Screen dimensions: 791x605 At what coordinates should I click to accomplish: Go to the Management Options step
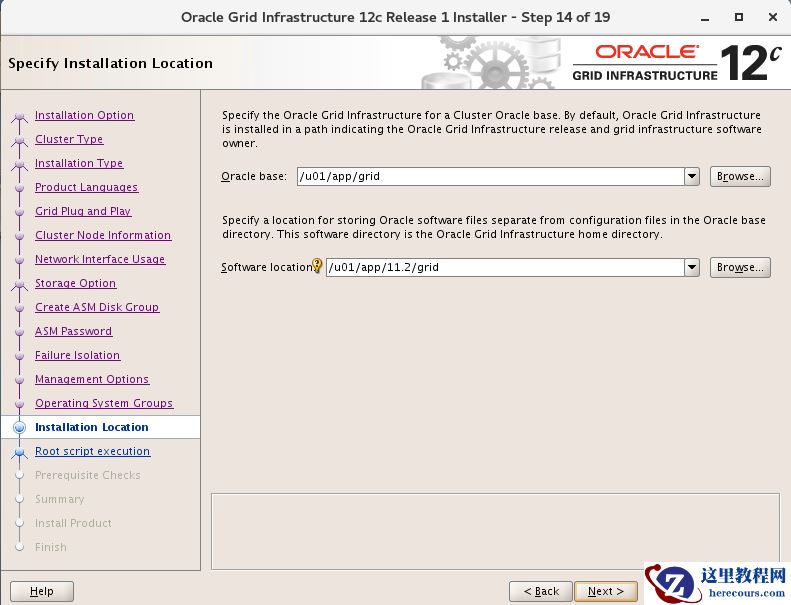pos(92,379)
